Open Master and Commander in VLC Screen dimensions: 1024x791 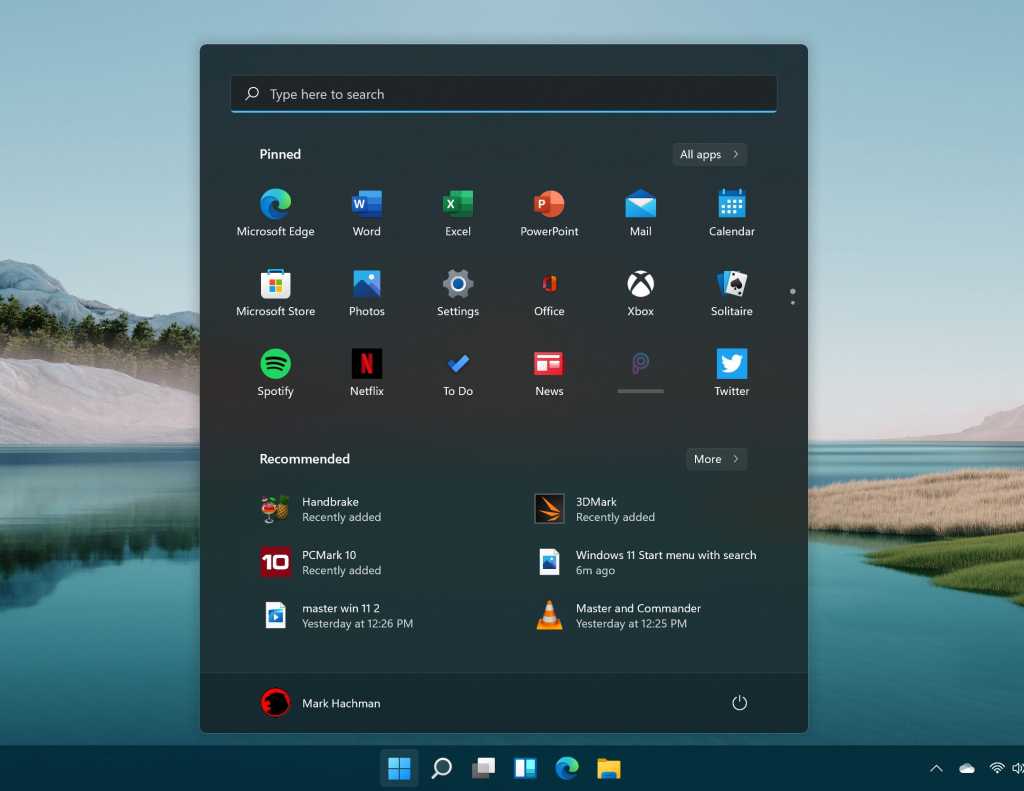[618, 615]
